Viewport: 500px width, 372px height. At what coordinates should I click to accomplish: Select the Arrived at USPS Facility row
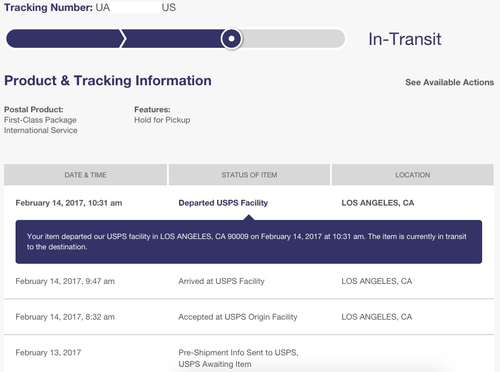(249, 281)
